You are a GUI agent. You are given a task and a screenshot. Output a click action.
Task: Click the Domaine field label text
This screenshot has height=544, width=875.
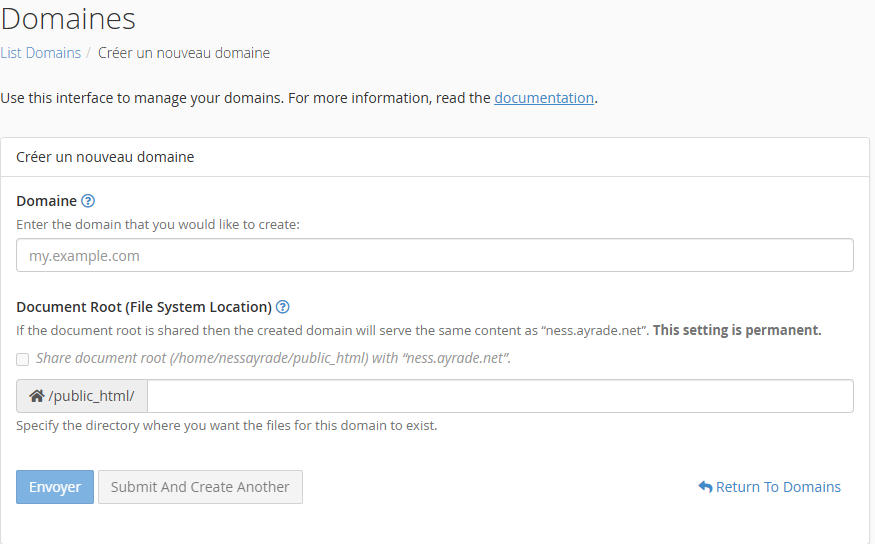46,201
